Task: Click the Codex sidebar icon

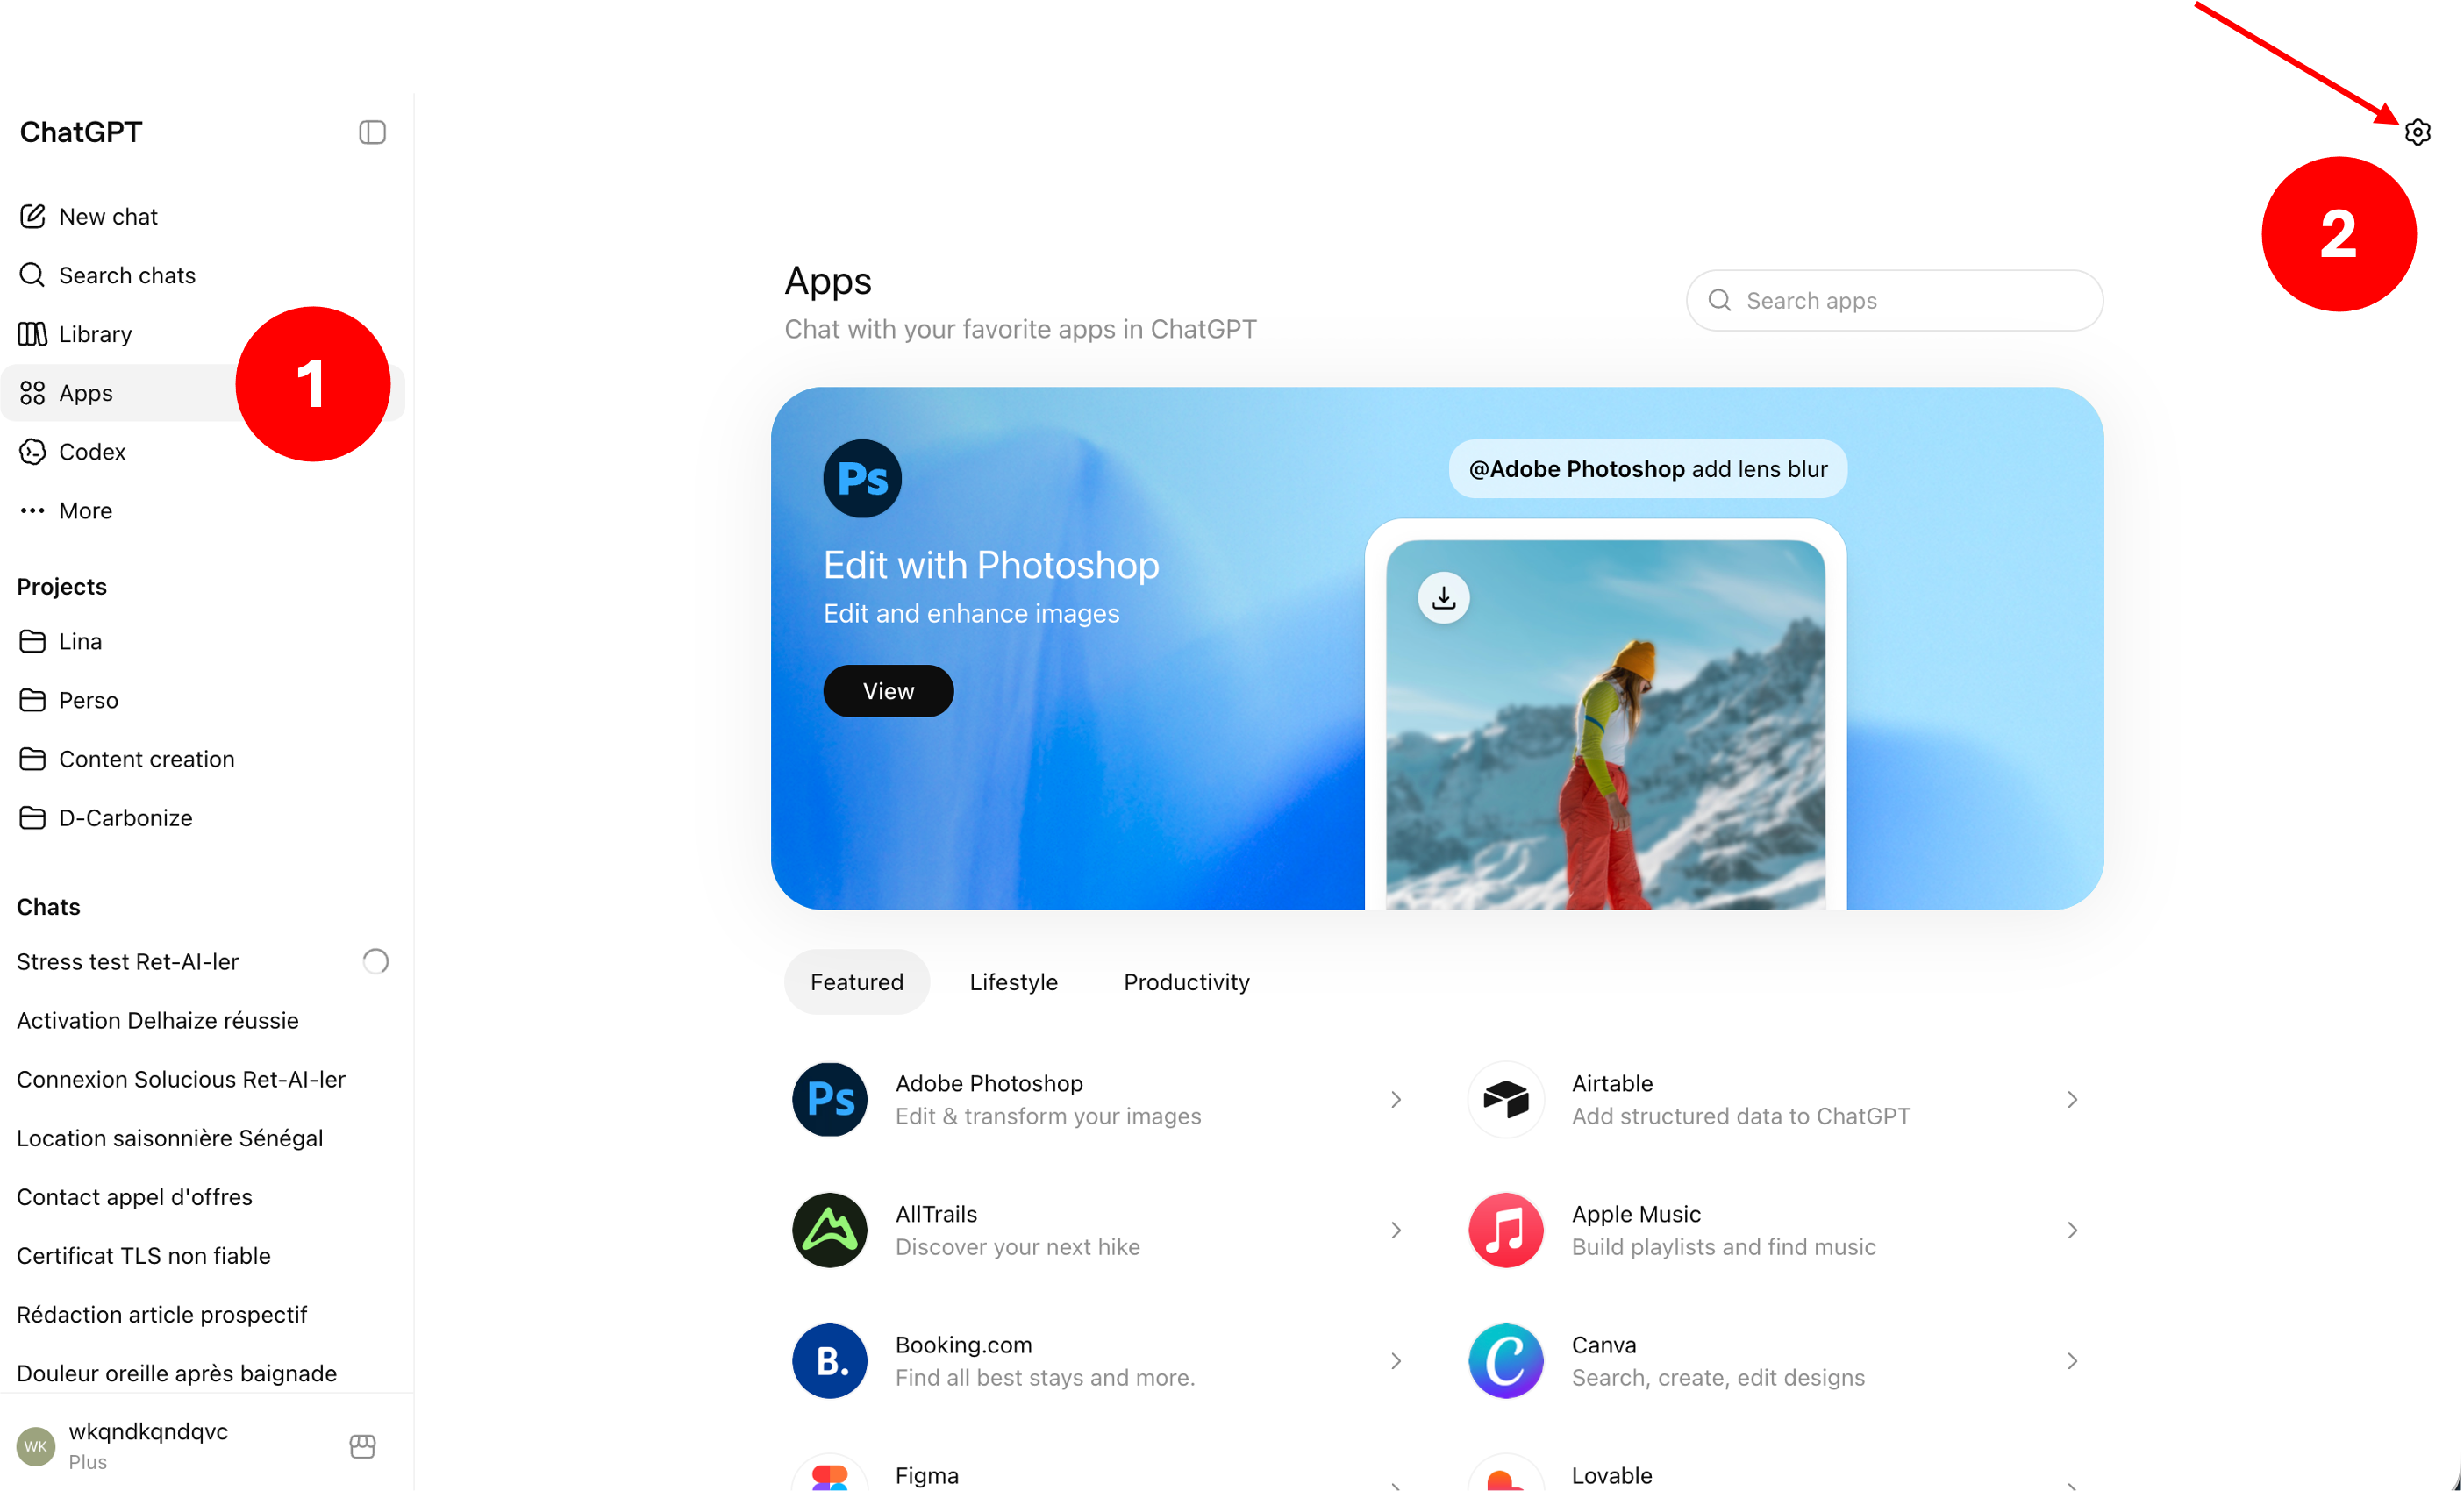Action: pyautogui.click(x=32, y=452)
